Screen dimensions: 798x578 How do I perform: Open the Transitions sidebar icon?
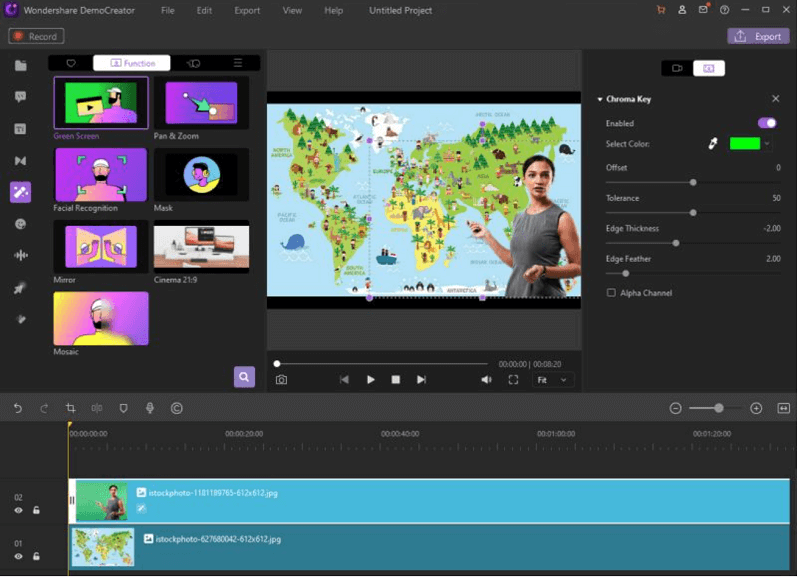[20, 161]
